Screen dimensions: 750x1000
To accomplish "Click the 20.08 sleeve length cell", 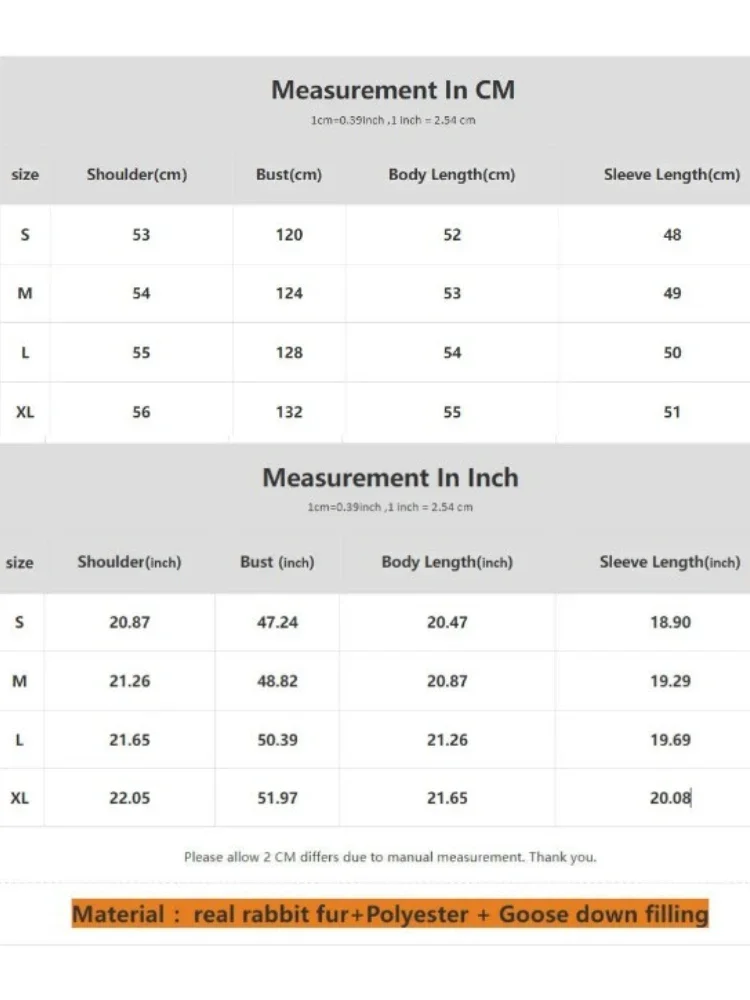I will 670,798.
